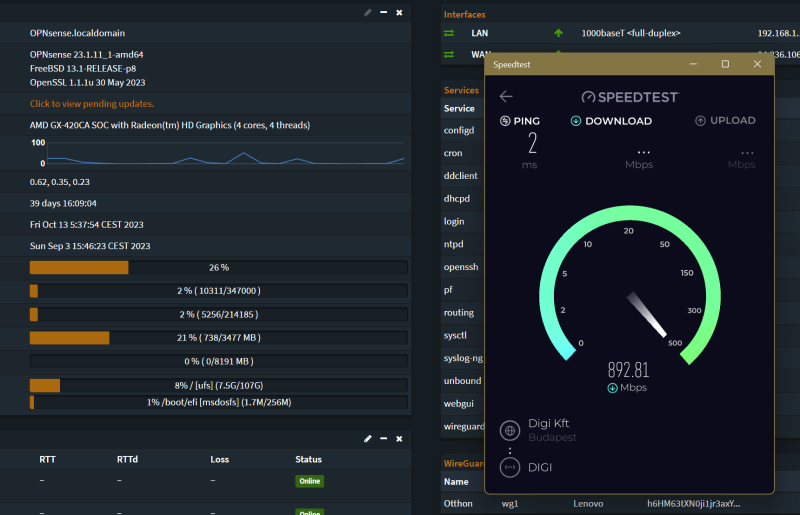The width and height of the screenshot is (800, 515).
Task: Open the Services widget title link
Action: (x=461, y=90)
